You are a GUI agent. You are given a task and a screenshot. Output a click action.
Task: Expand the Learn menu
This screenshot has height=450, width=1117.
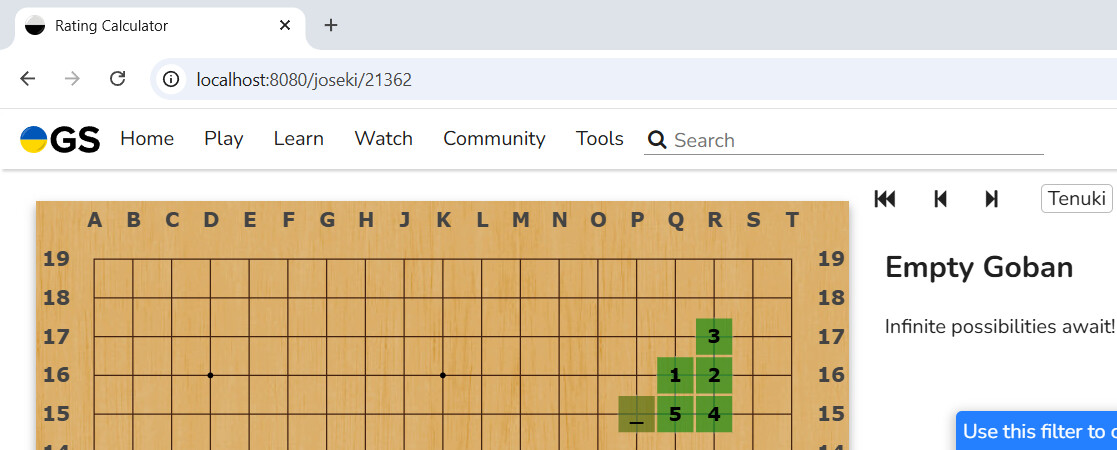point(299,139)
